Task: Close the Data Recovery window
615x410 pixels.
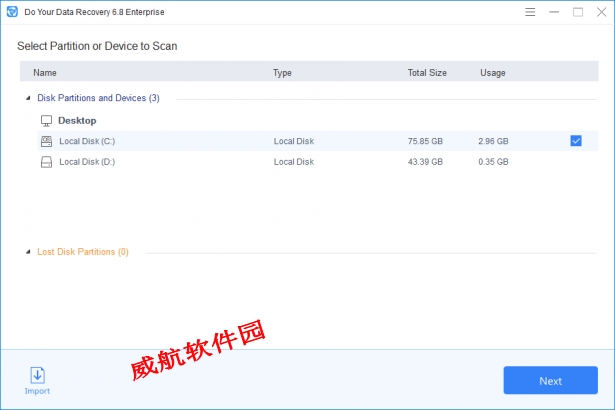Action: click(601, 12)
